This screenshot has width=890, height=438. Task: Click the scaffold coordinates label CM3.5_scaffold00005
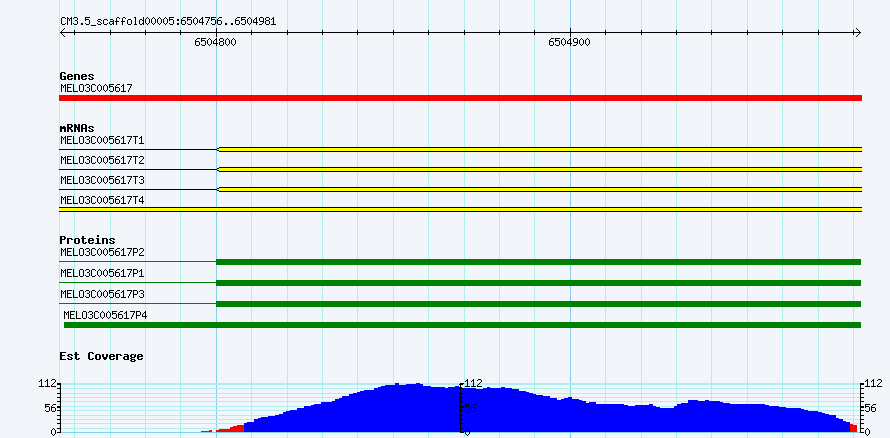point(168,22)
